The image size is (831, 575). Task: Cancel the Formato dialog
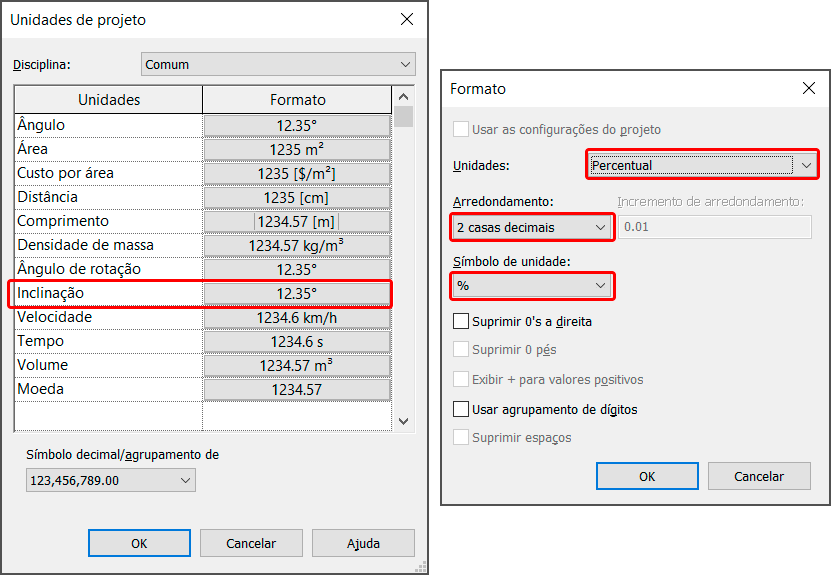pyautogui.click(x=759, y=476)
